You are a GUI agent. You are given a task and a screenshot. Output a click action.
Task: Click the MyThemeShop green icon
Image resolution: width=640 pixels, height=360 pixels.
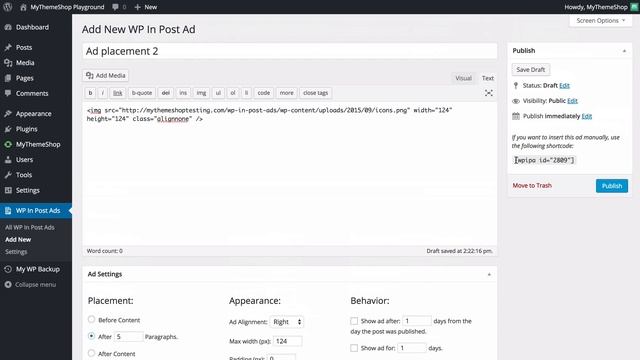pyautogui.click(x=8, y=144)
